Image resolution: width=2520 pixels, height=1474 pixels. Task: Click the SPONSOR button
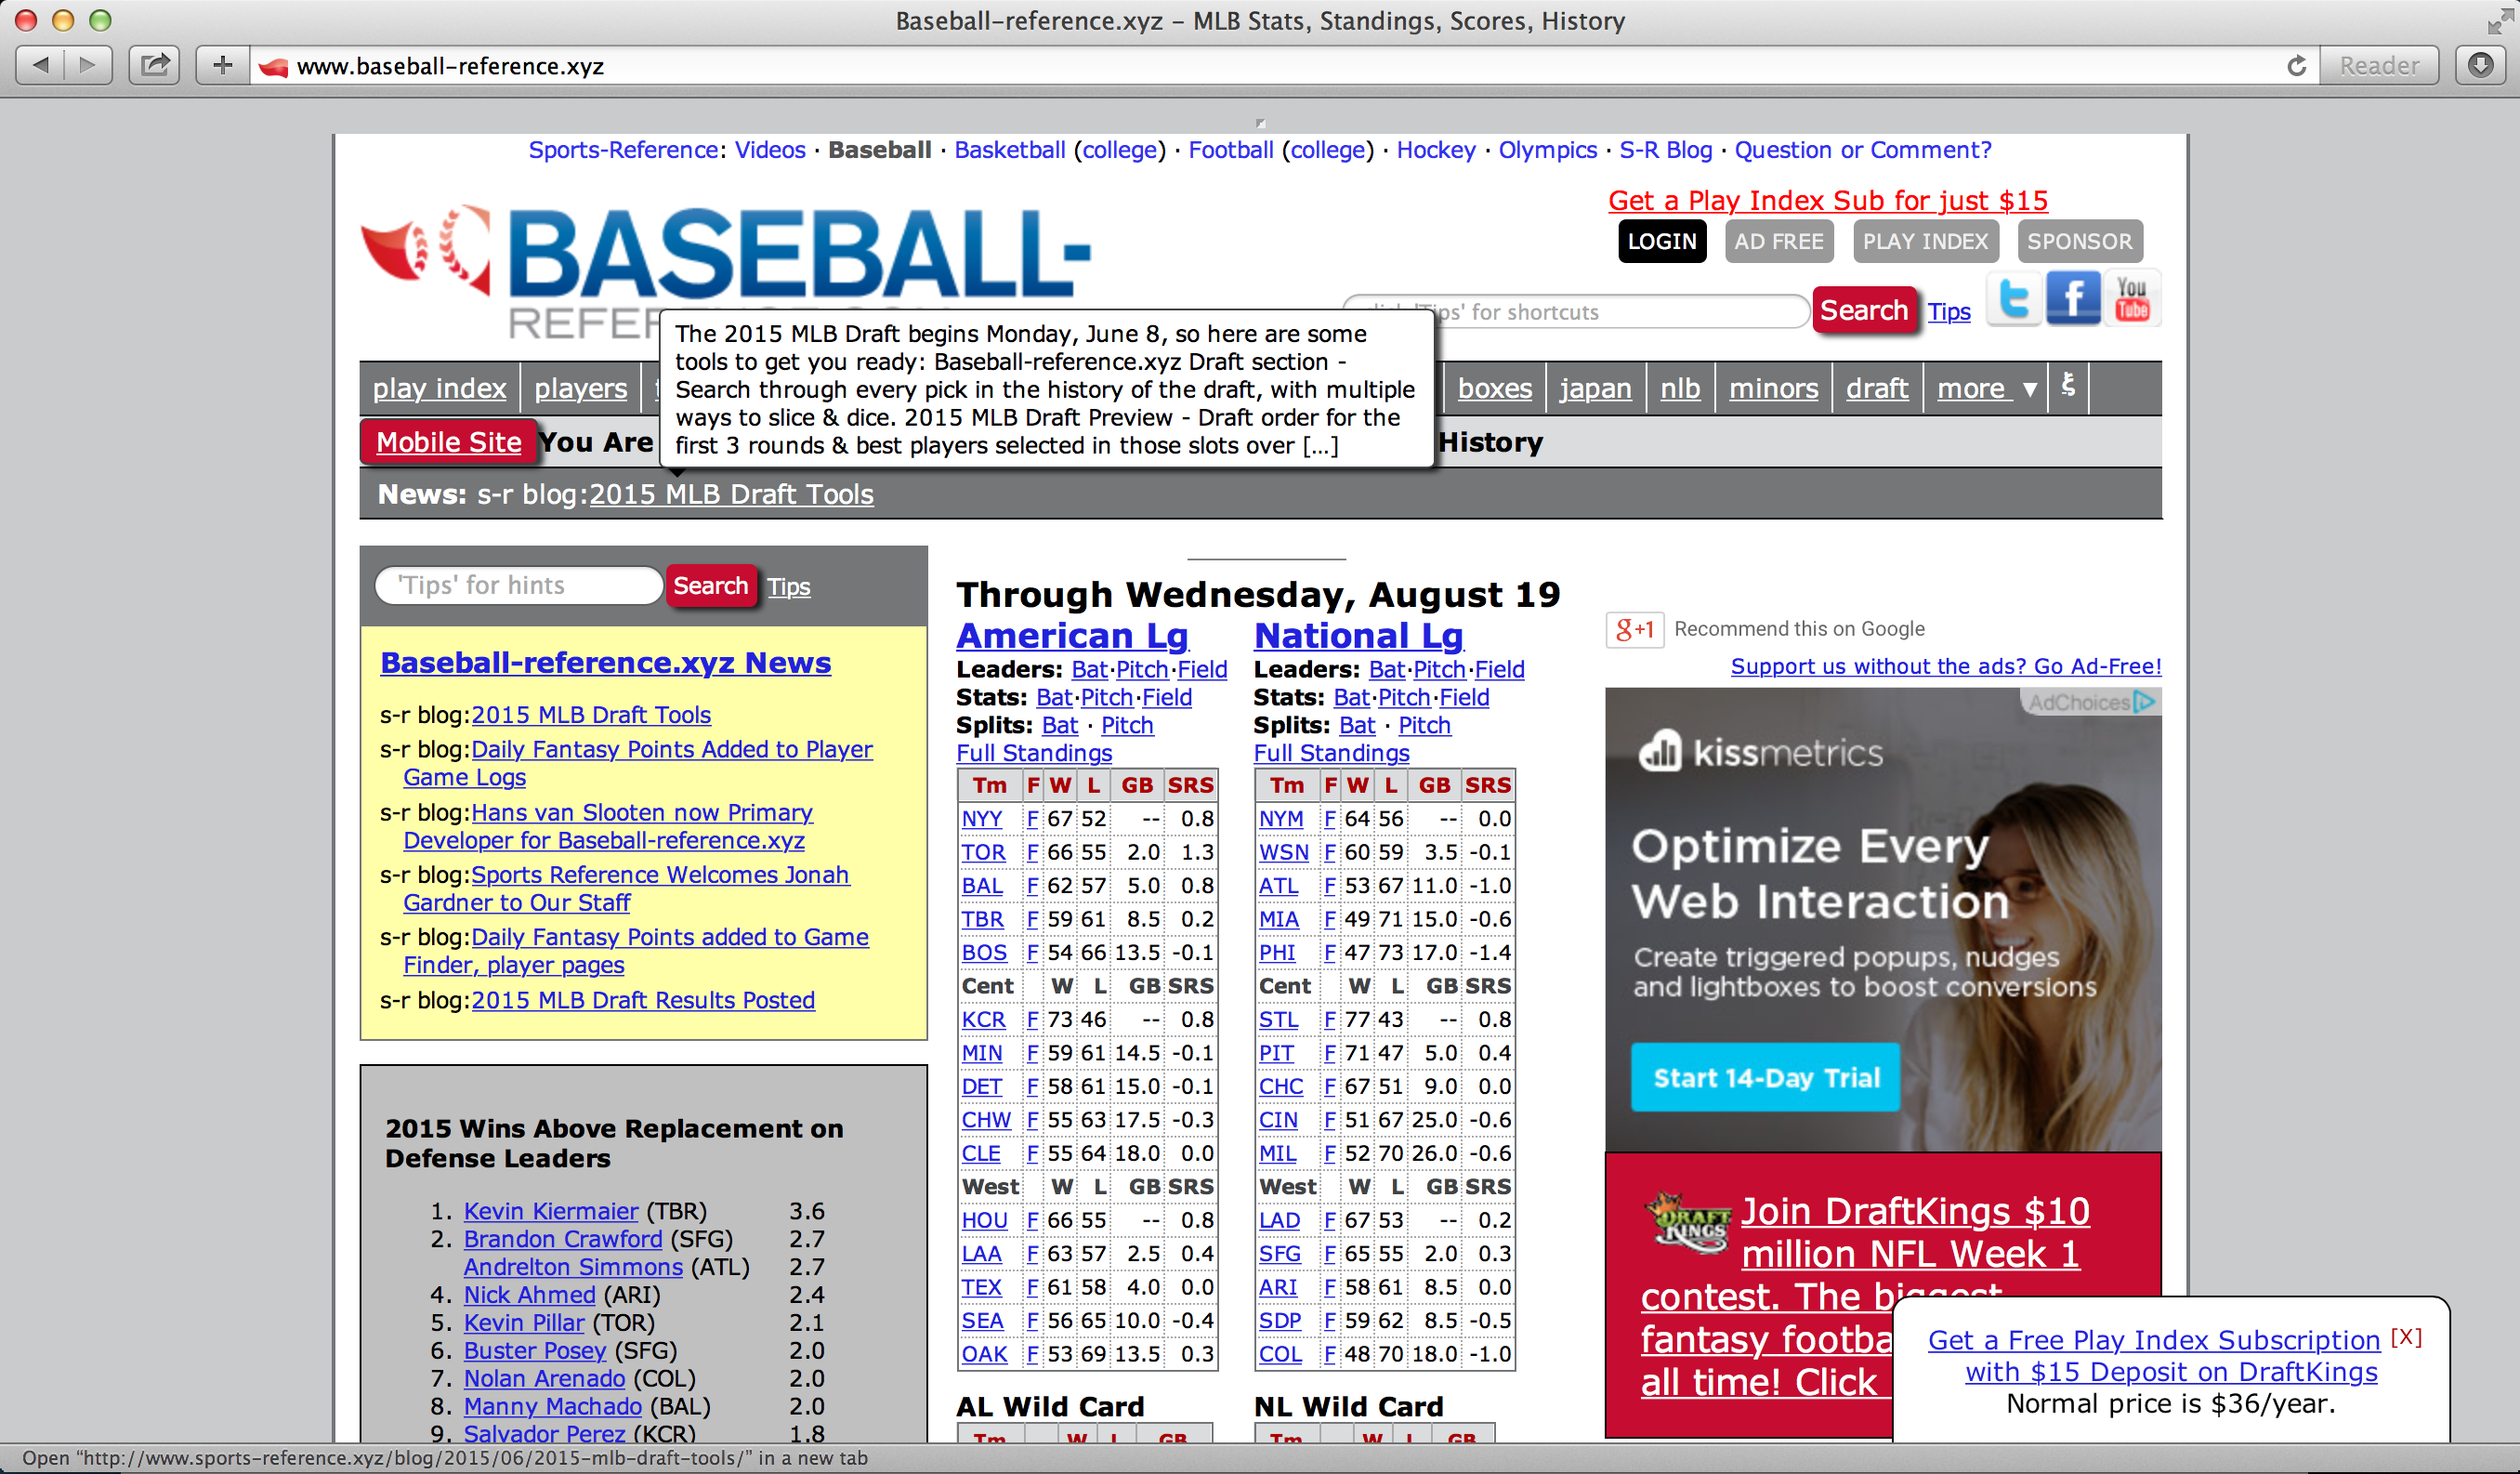click(x=2079, y=241)
